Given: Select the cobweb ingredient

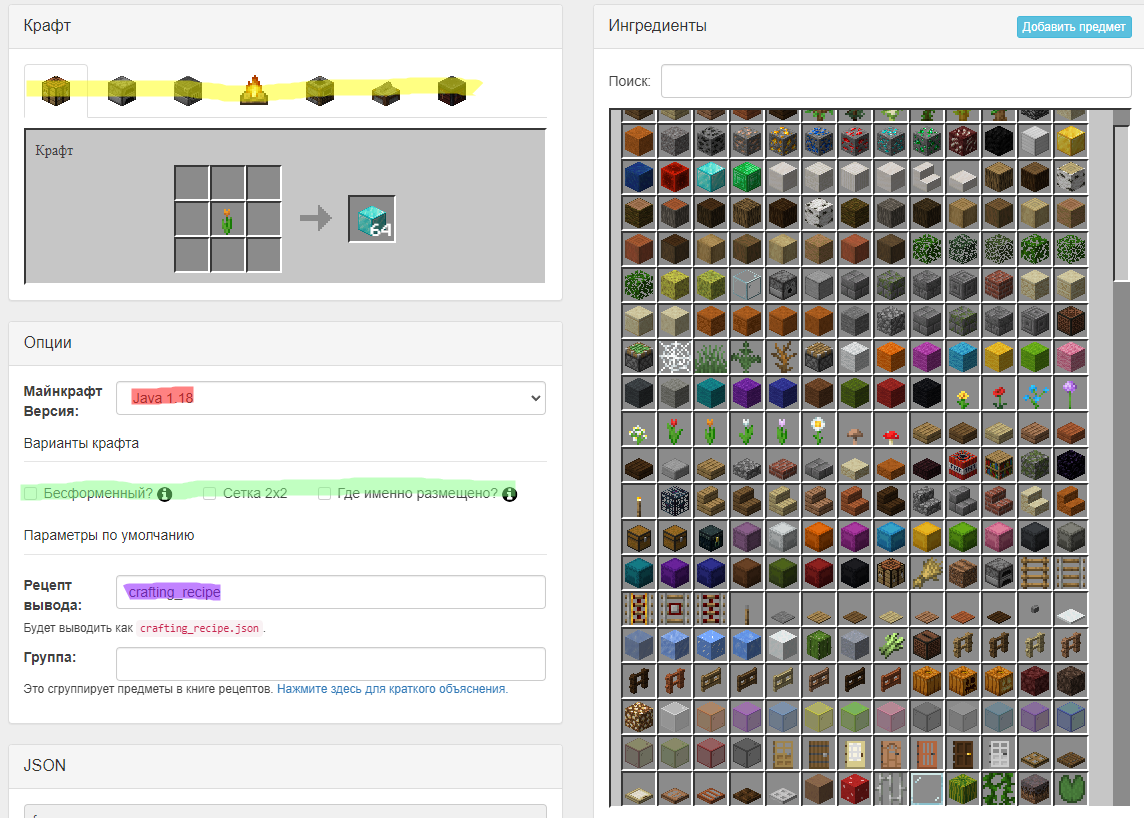Looking at the screenshot, I should point(675,357).
